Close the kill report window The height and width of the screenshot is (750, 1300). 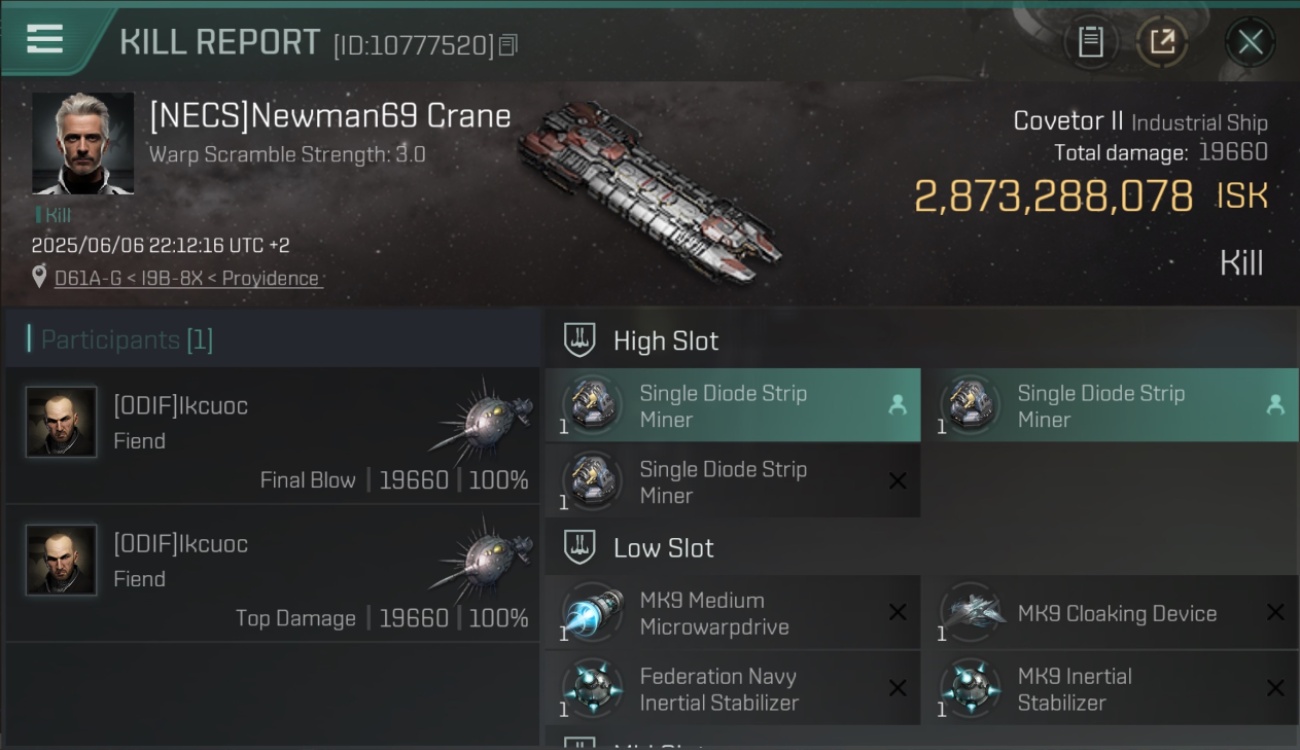(1250, 42)
